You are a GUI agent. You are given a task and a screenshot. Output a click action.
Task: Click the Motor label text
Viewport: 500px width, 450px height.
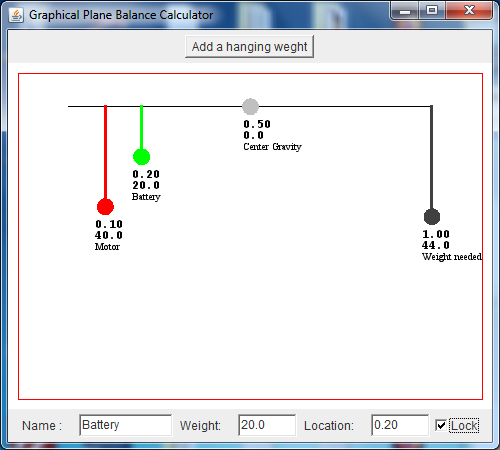point(107,247)
